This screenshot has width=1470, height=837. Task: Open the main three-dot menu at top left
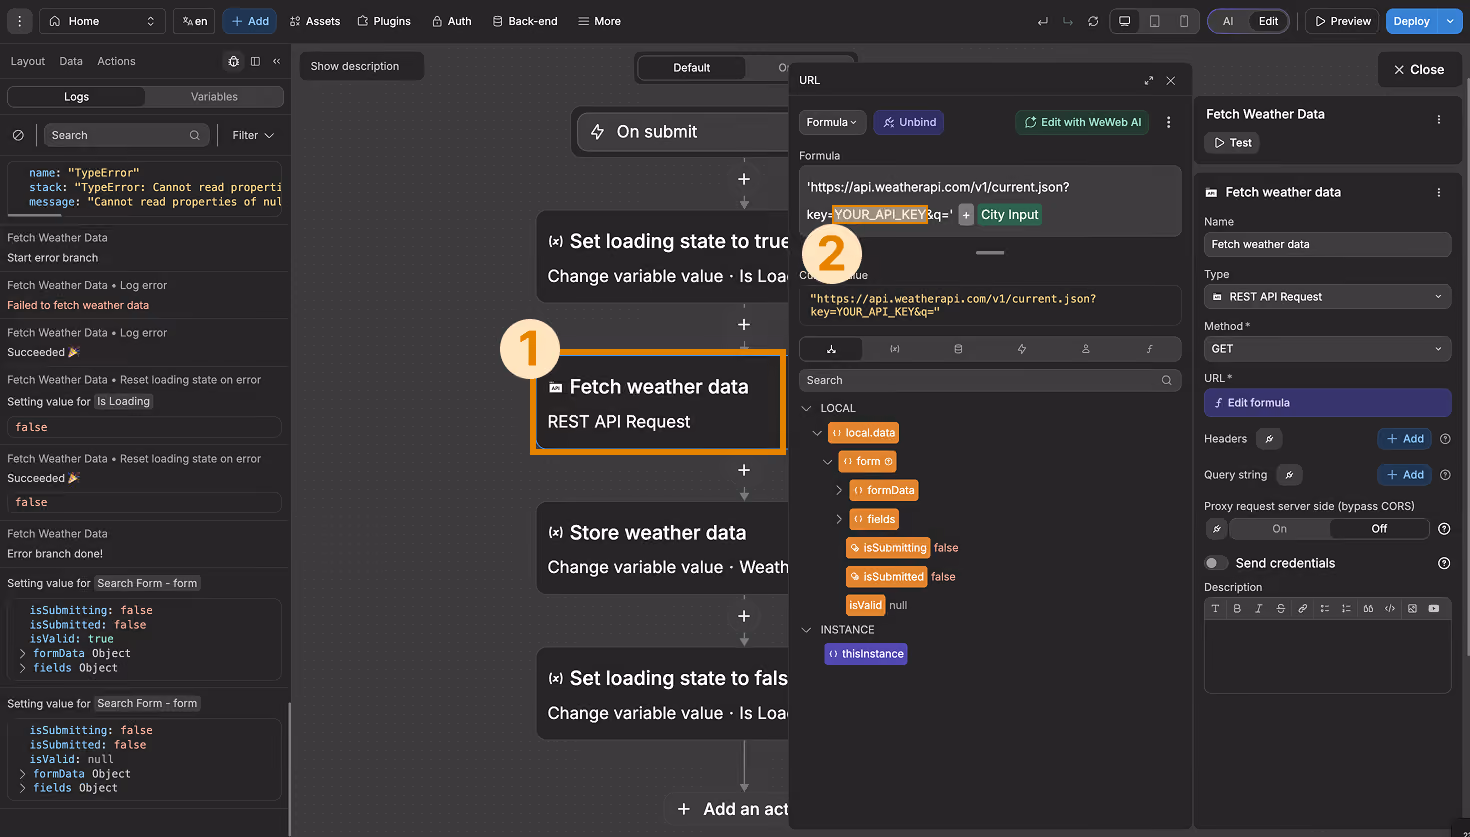coord(19,21)
